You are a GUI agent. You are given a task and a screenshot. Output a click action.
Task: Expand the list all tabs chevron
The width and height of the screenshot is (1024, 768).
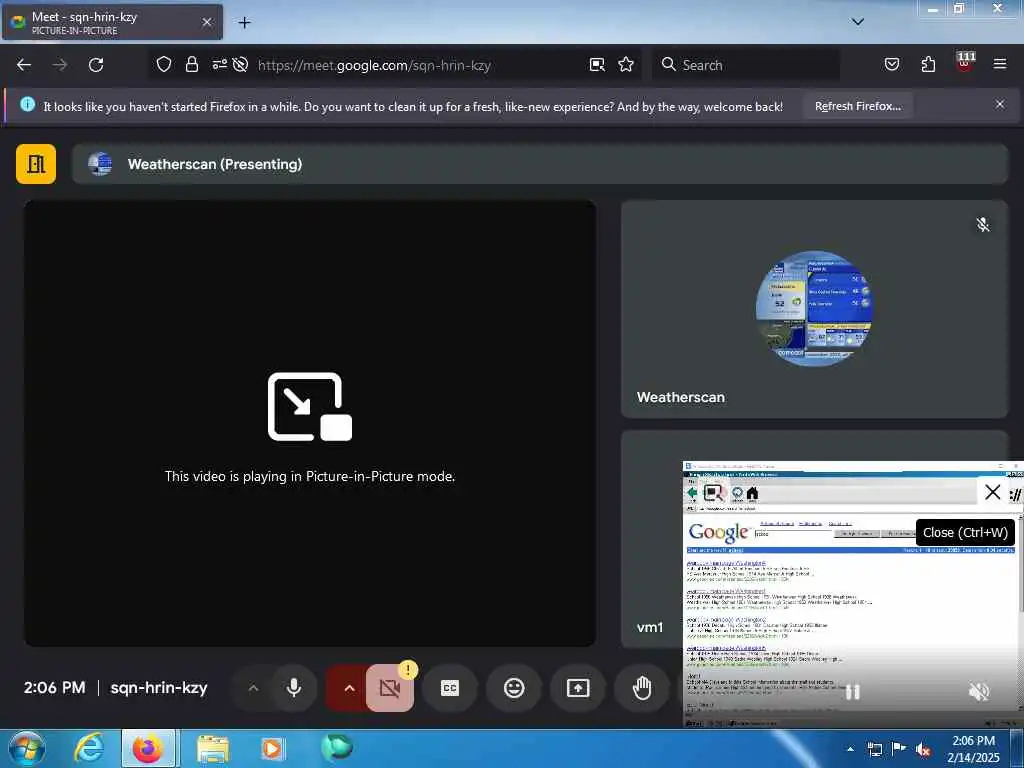pos(858,22)
